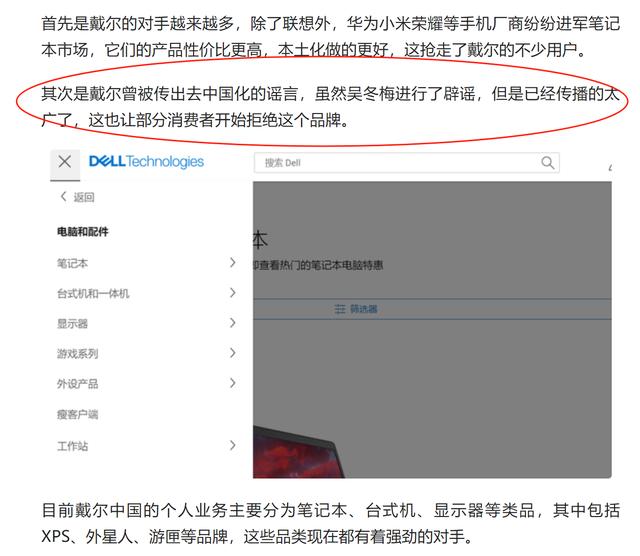Screen dimensions: 640x556
Task: Expand the 台式机和一体机 chevron
Action: [233, 293]
